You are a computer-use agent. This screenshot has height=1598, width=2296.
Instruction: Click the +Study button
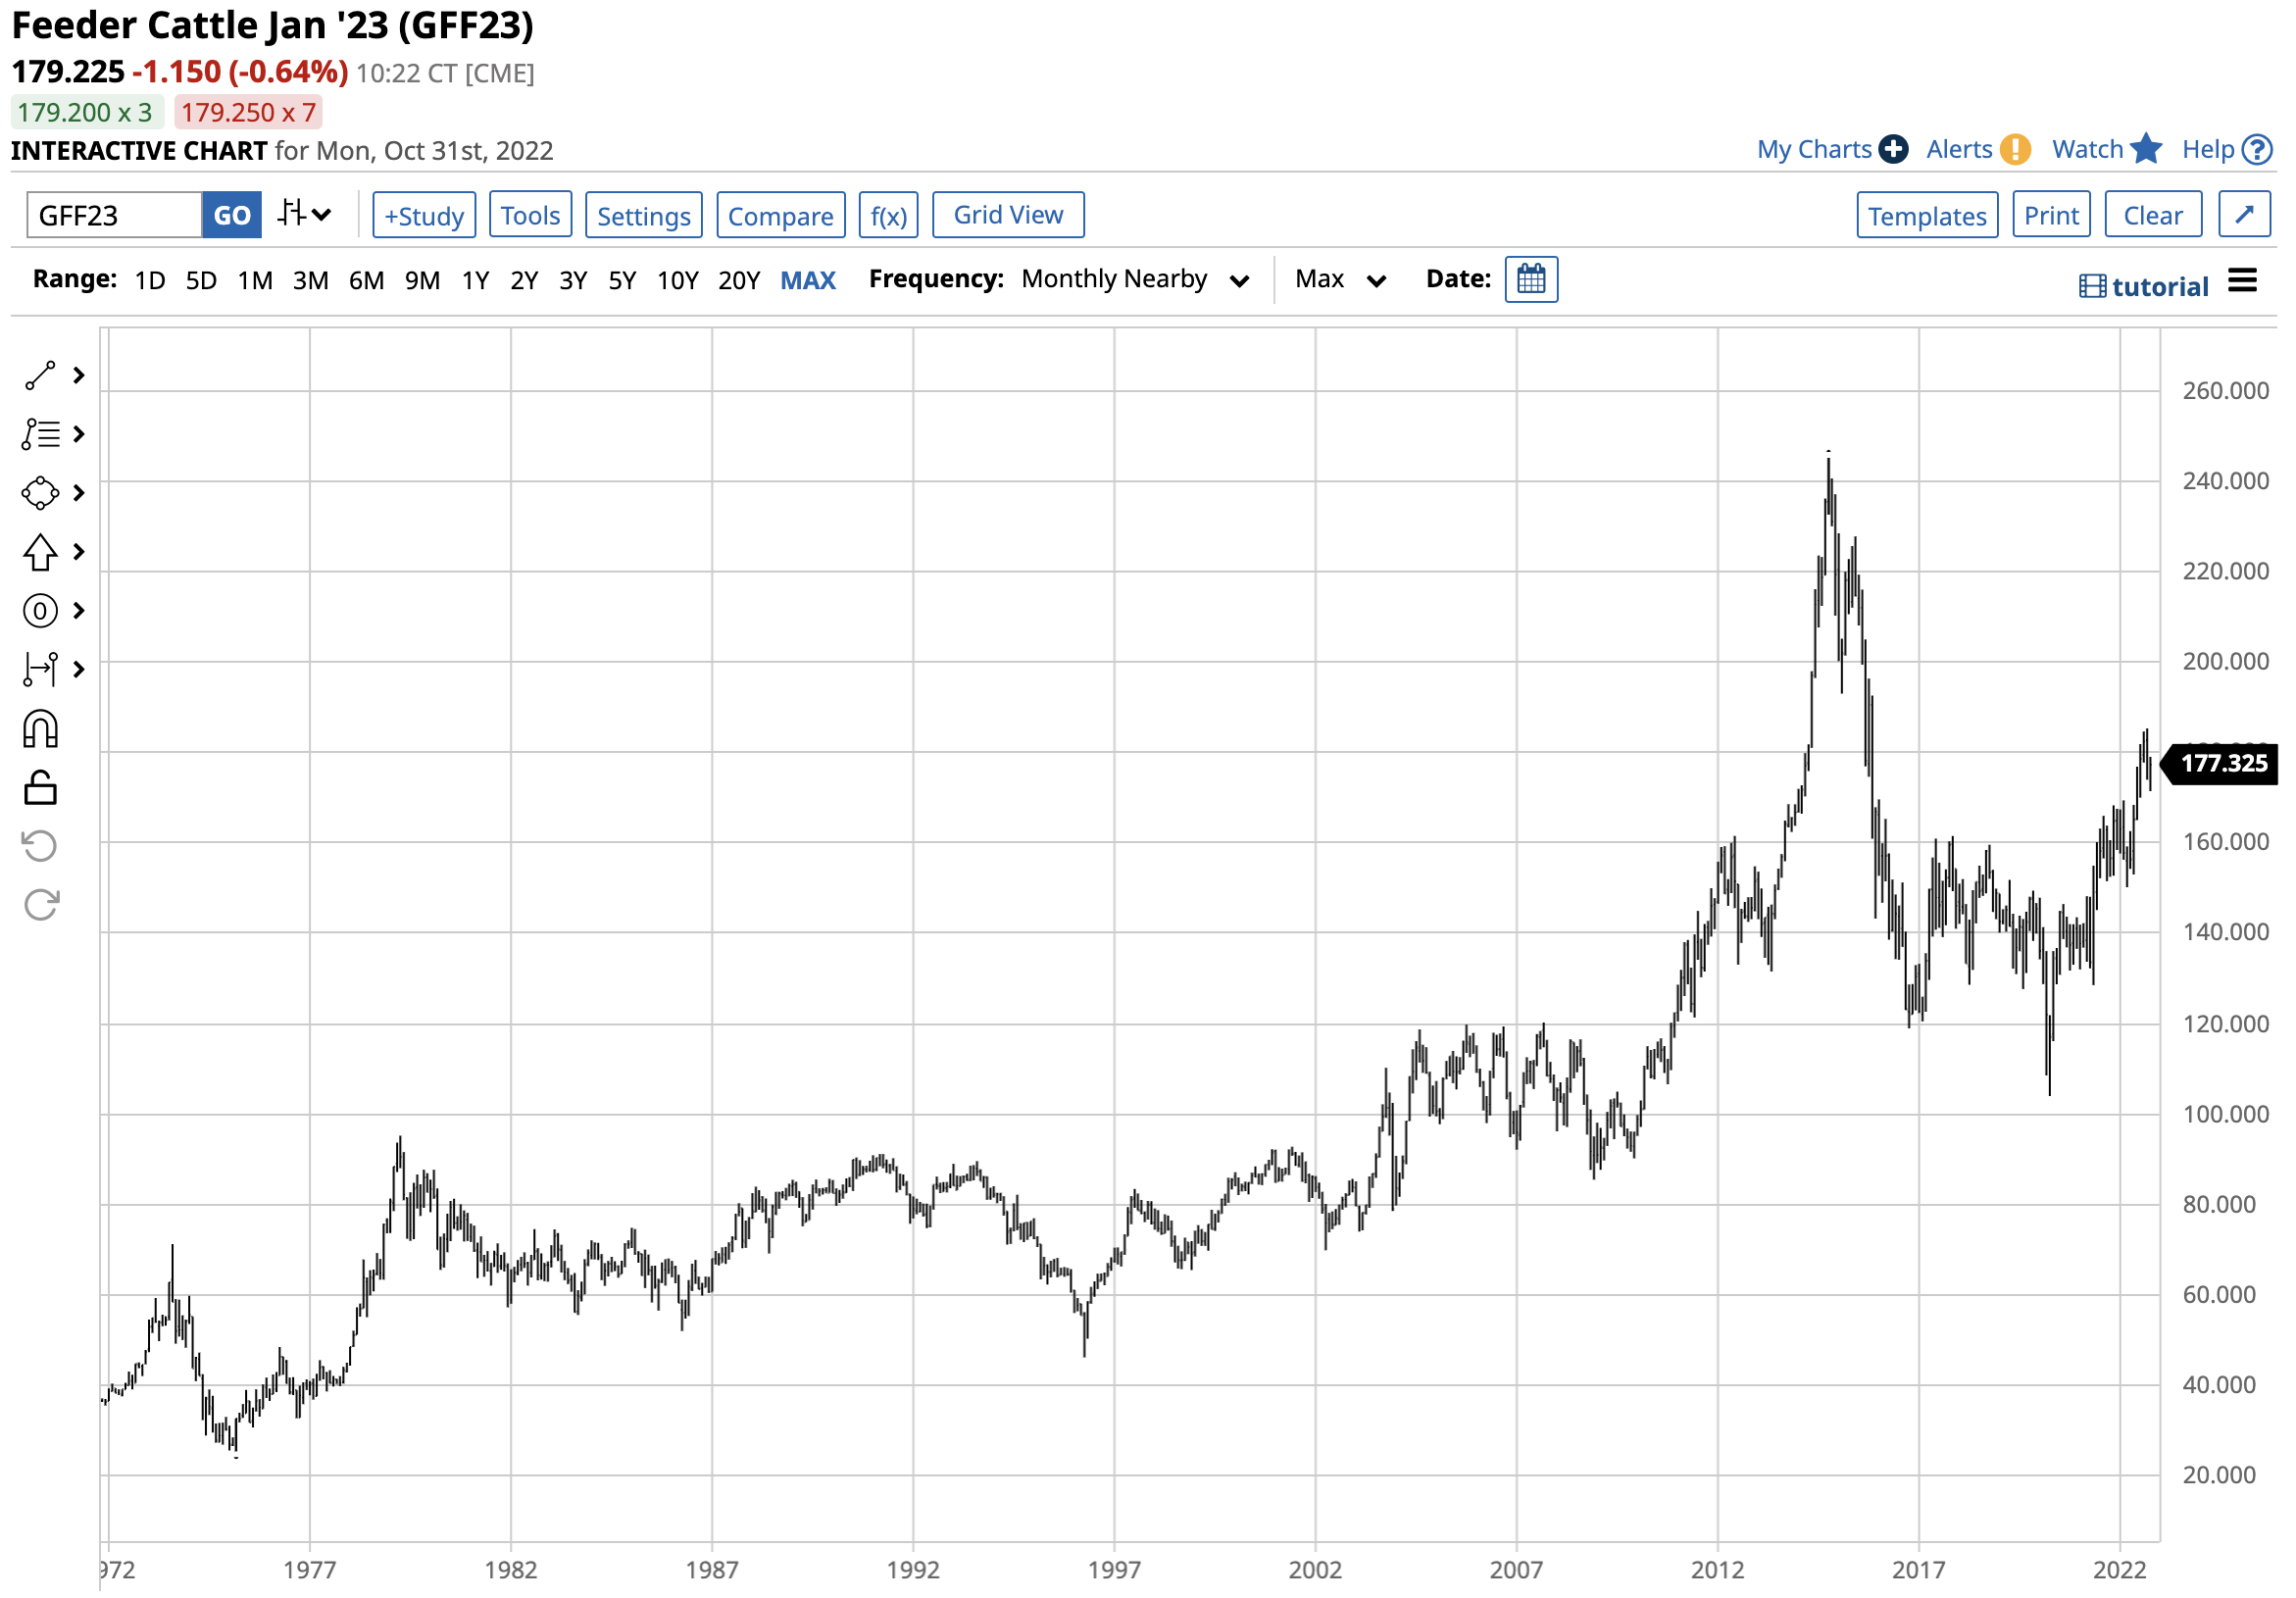click(x=424, y=215)
